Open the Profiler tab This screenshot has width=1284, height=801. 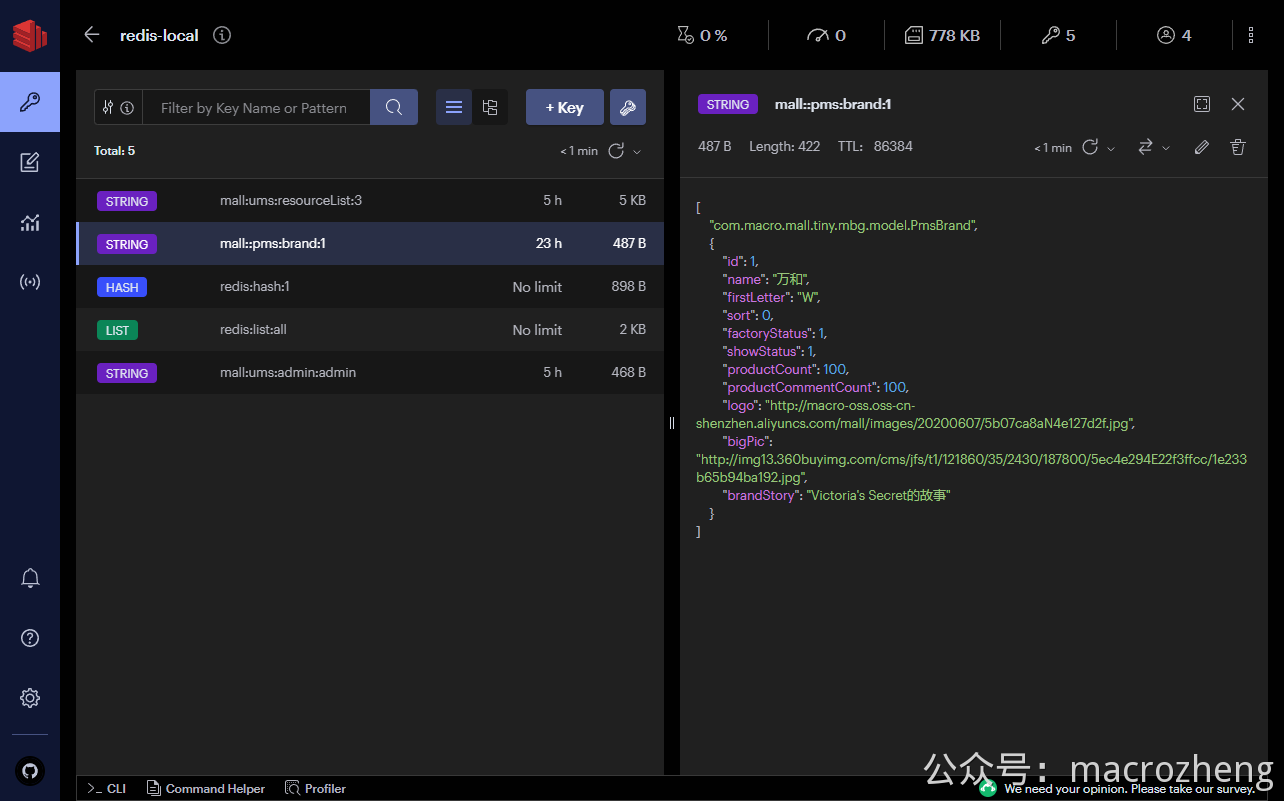[x=316, y=789]
